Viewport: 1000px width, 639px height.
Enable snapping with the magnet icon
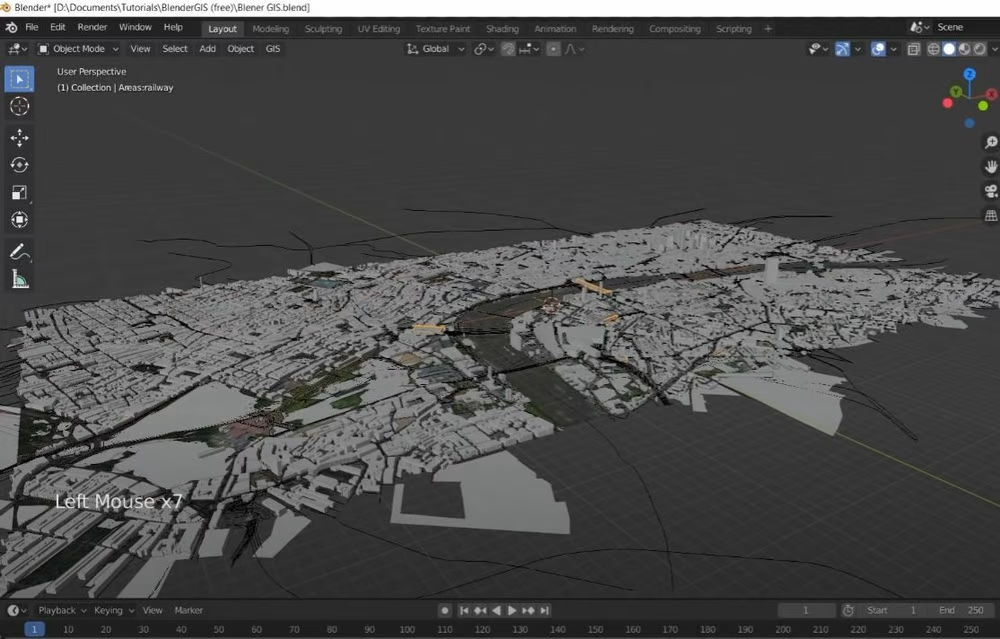pyautogui.click(x=508, y=49)
